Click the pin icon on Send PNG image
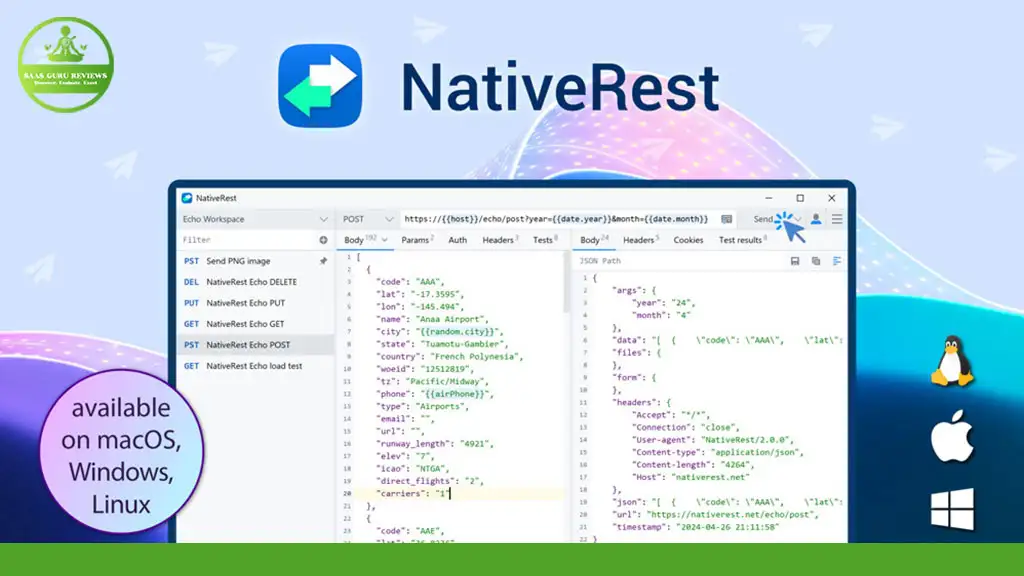The image size is (1024, 576). click(323, 261)
